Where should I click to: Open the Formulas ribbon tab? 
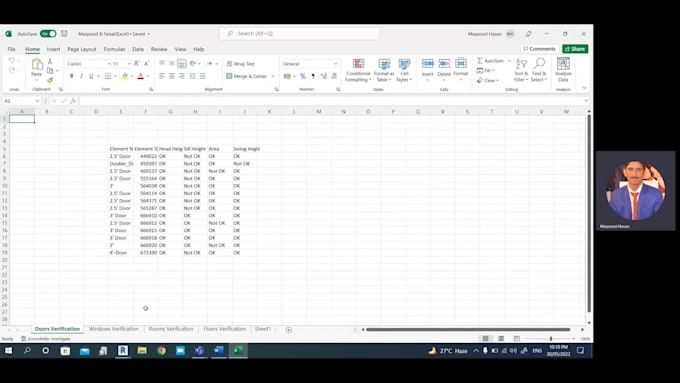click(x=114, y=49)
